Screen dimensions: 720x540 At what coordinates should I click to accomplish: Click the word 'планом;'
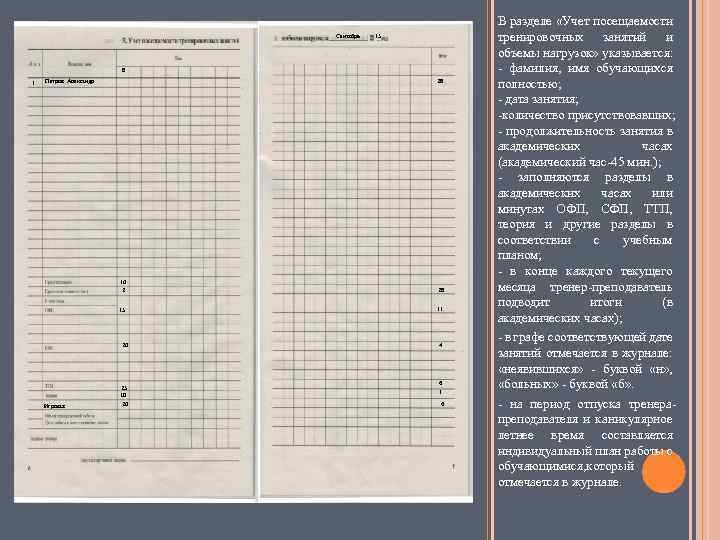(x=519, y=255)
